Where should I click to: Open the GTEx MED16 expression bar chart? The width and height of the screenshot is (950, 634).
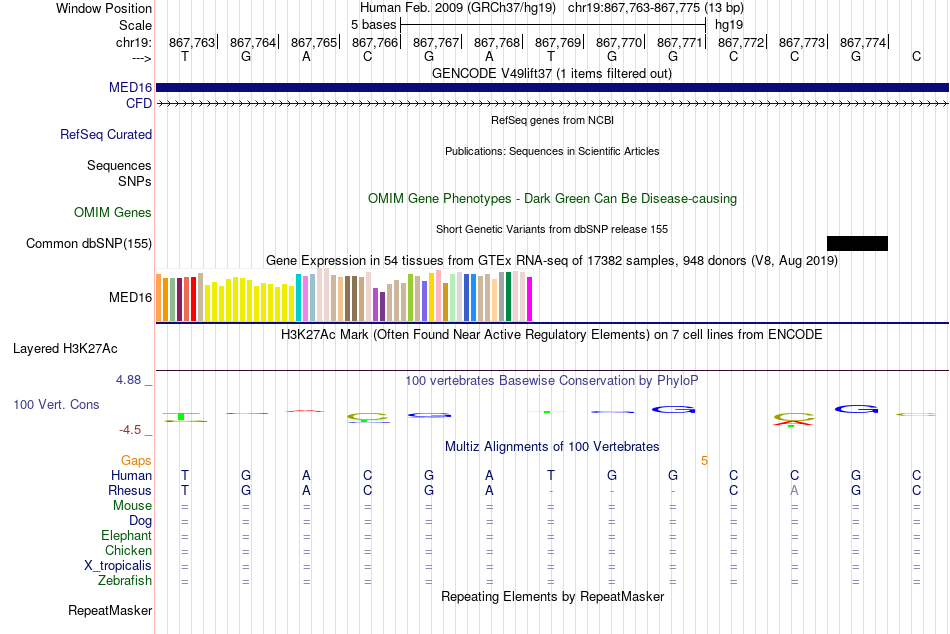[x=344, y=295]
